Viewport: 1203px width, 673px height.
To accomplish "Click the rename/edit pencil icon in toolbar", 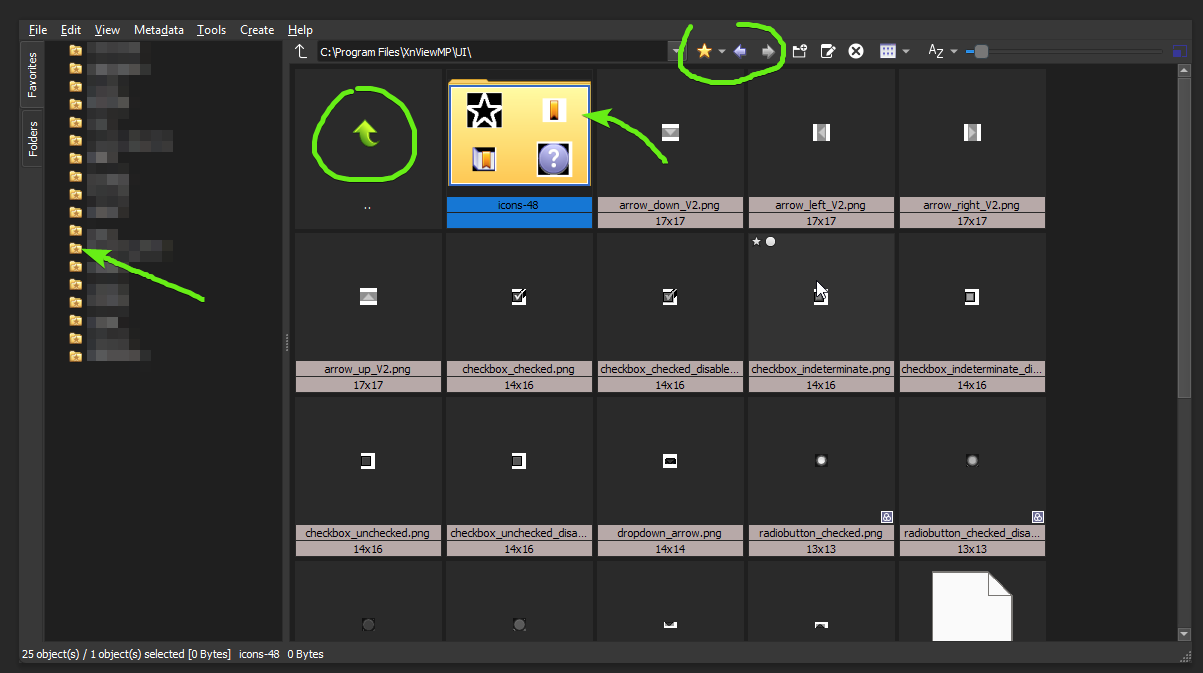I will (x=828, y=51).
